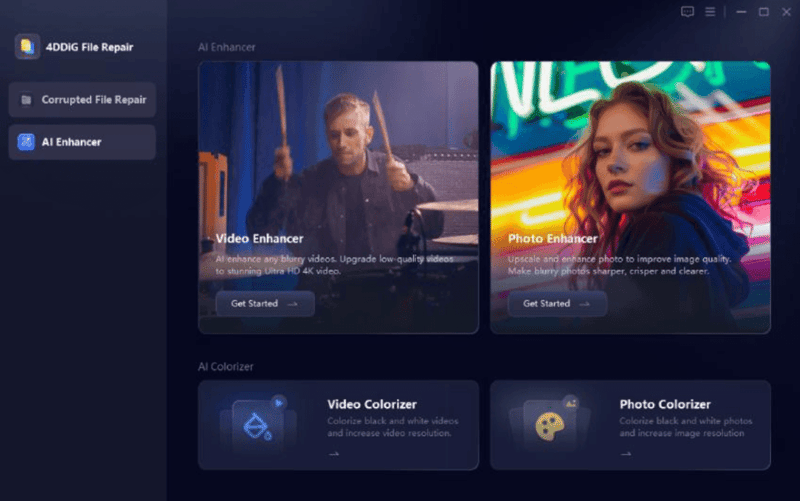Viewport: 800px width, 501px height.
Task: Click the arrow under Photo Colorizer description
Action: 625,453
